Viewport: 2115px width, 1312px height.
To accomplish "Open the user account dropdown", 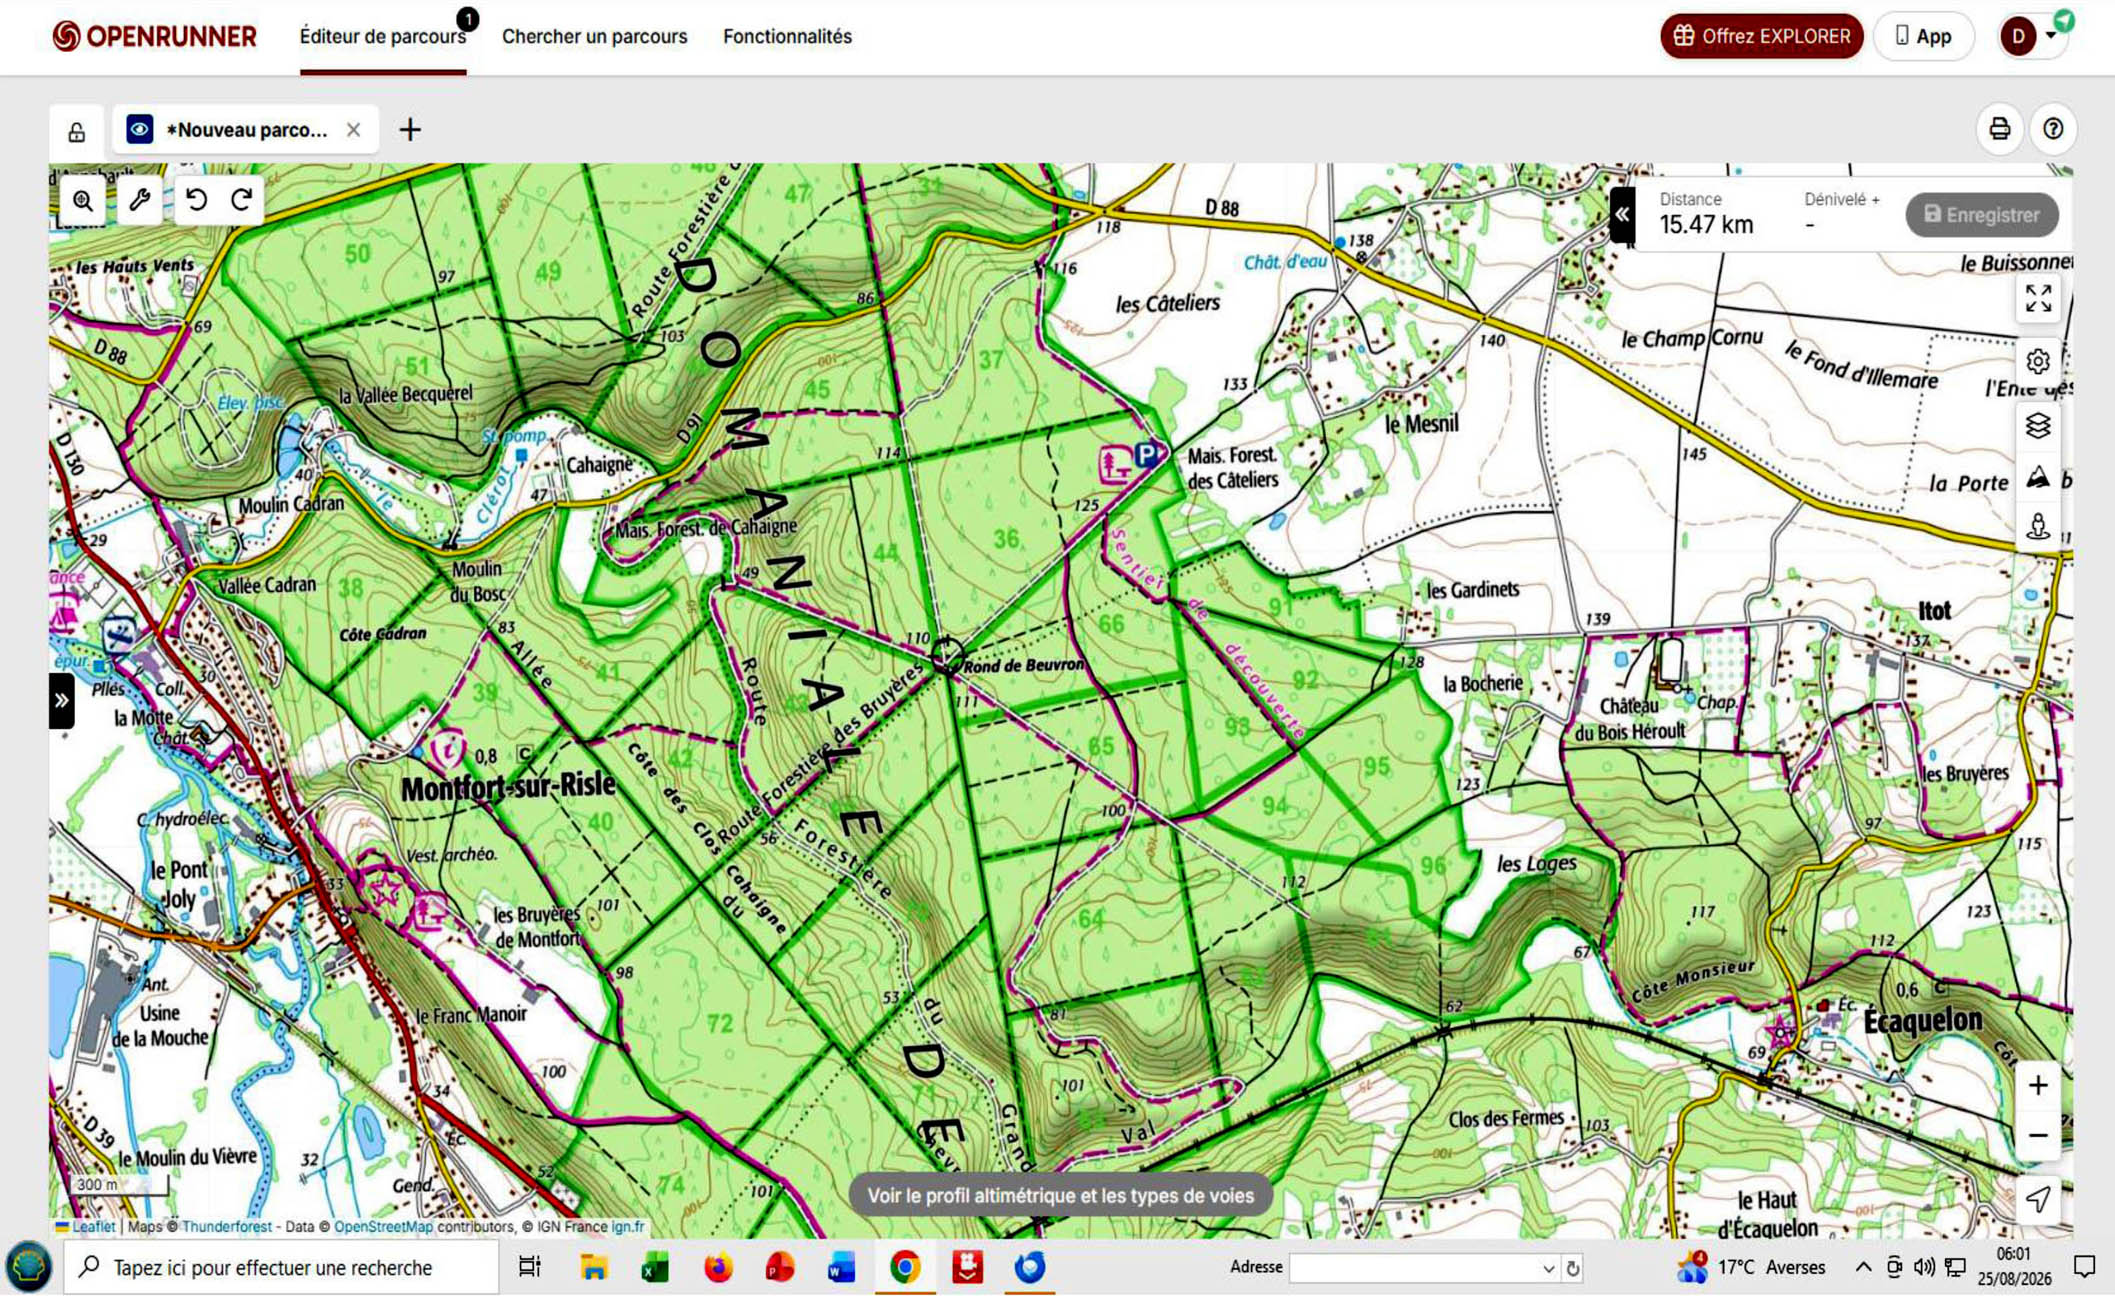I will [2030, 37].
